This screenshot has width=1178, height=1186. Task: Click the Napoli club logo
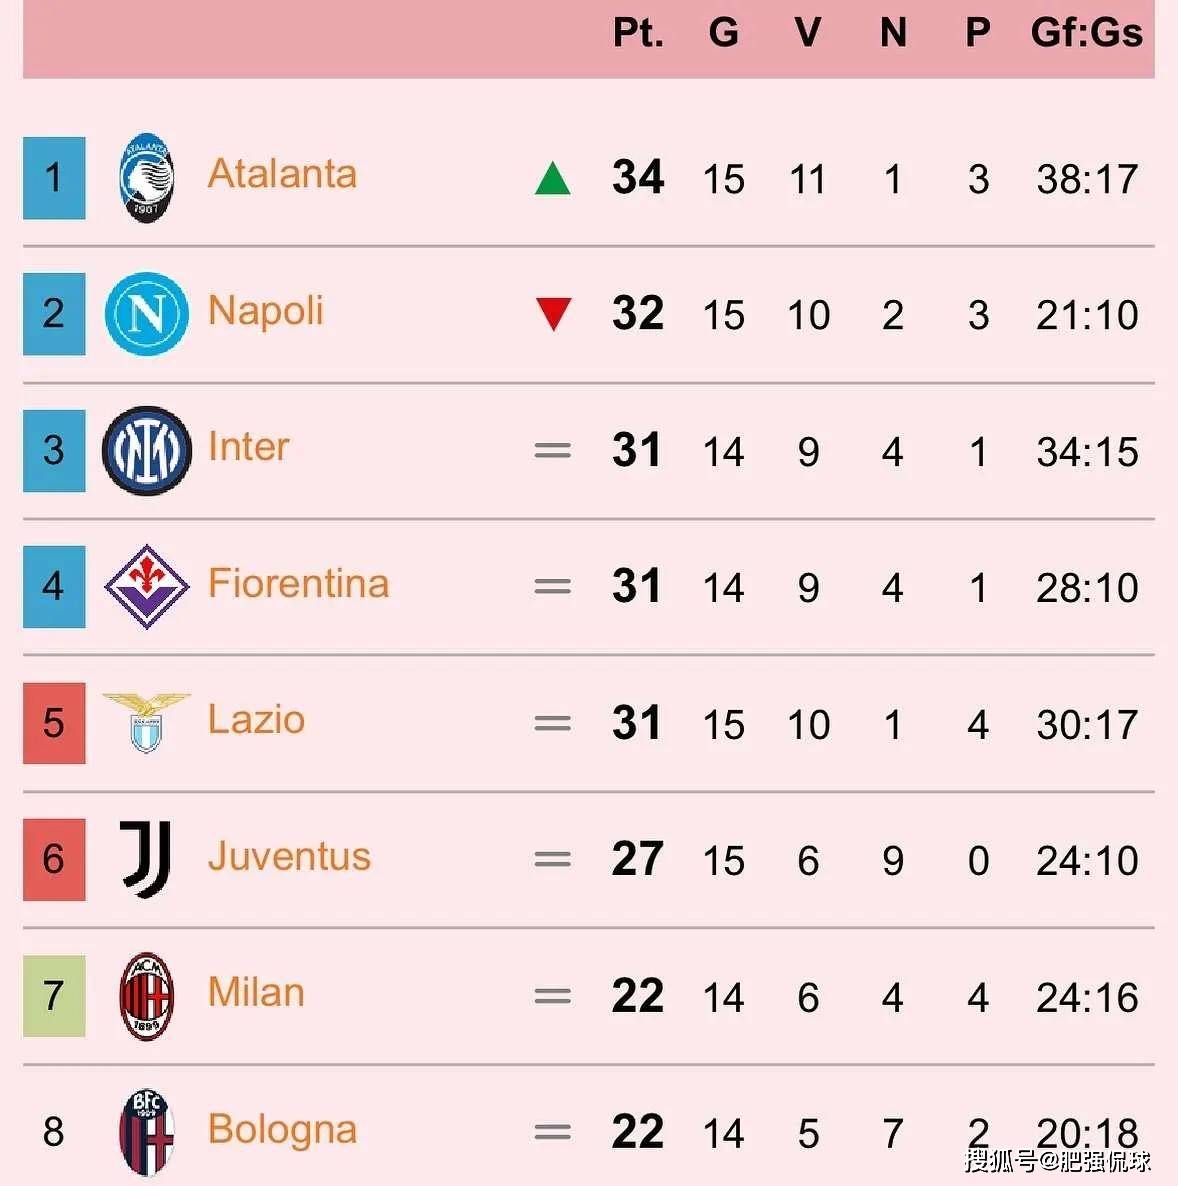147,314
